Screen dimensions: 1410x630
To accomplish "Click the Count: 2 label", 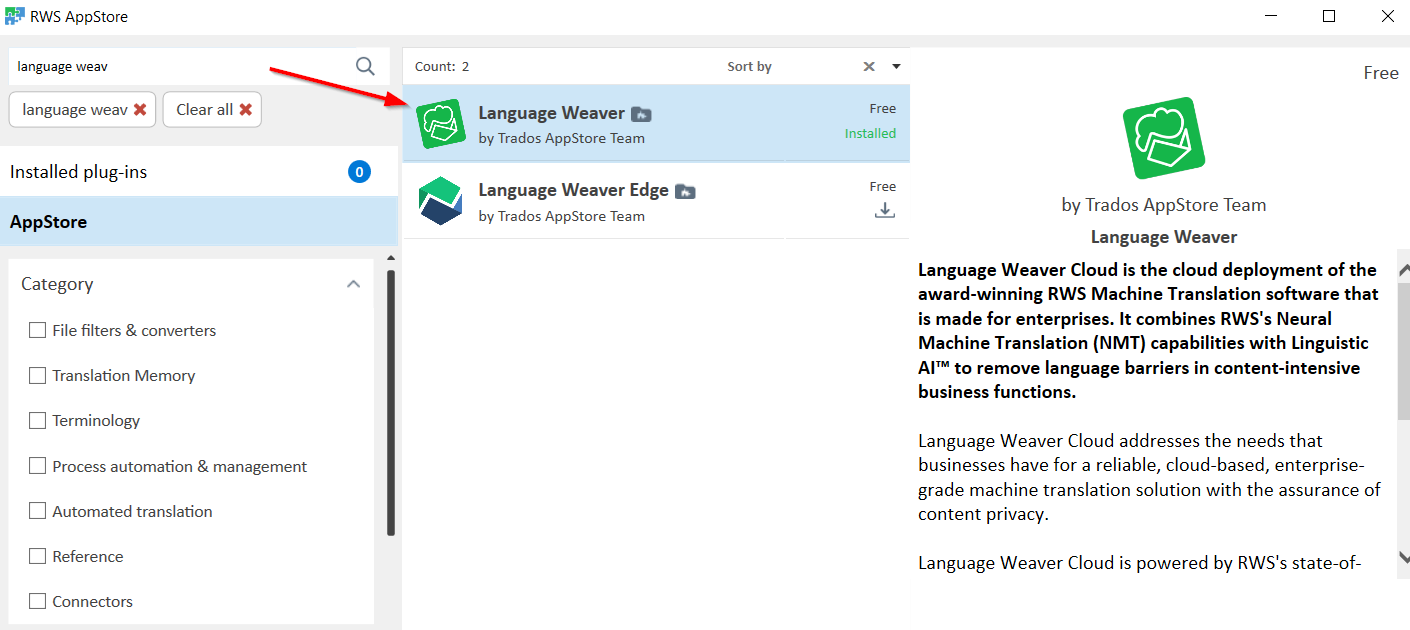I will pyautogui.click(x=442, y=67).
